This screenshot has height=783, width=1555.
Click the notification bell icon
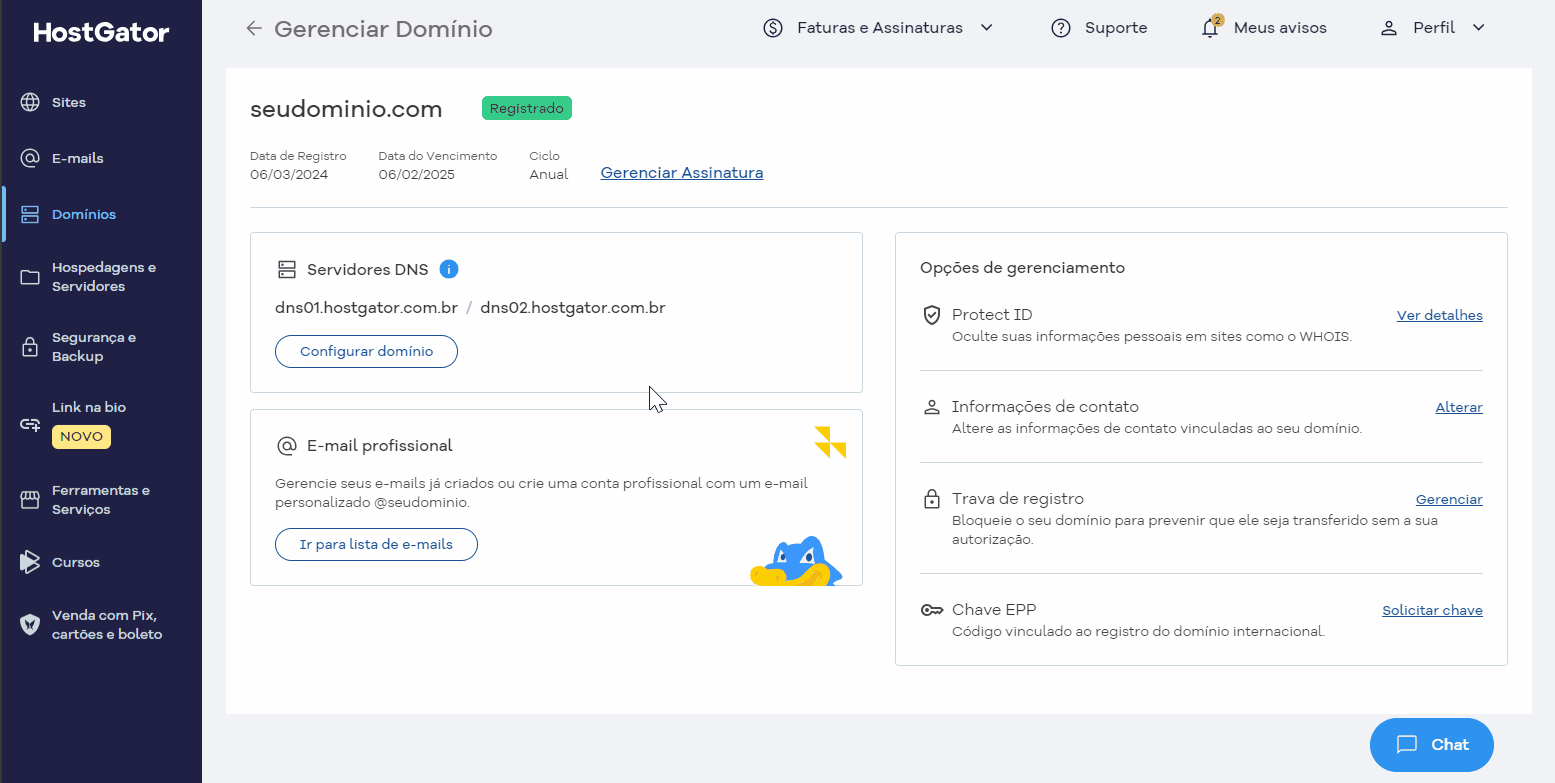click(1210, 28)
